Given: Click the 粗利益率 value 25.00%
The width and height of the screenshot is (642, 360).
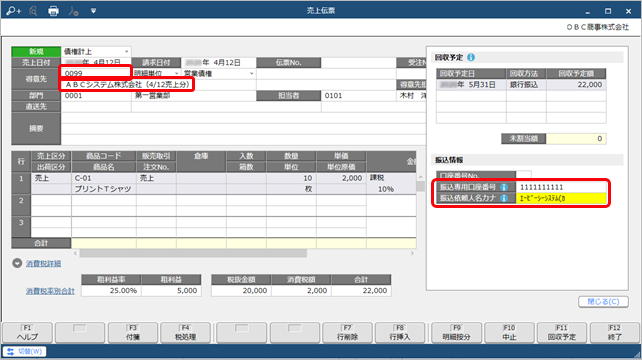Looking at the screenshot, I should pos(111,291).
